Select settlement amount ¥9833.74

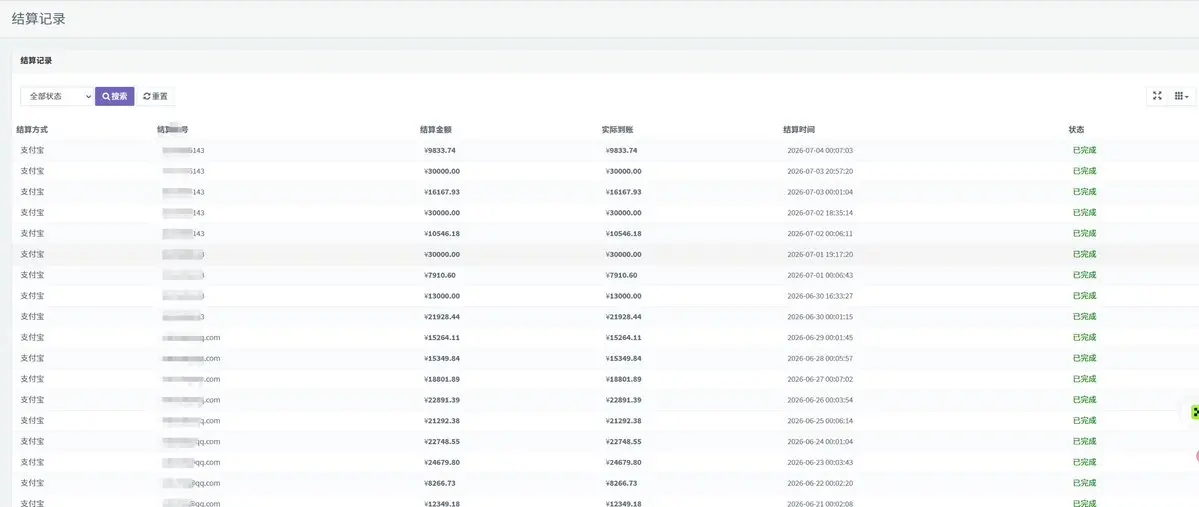click(440, 151)
